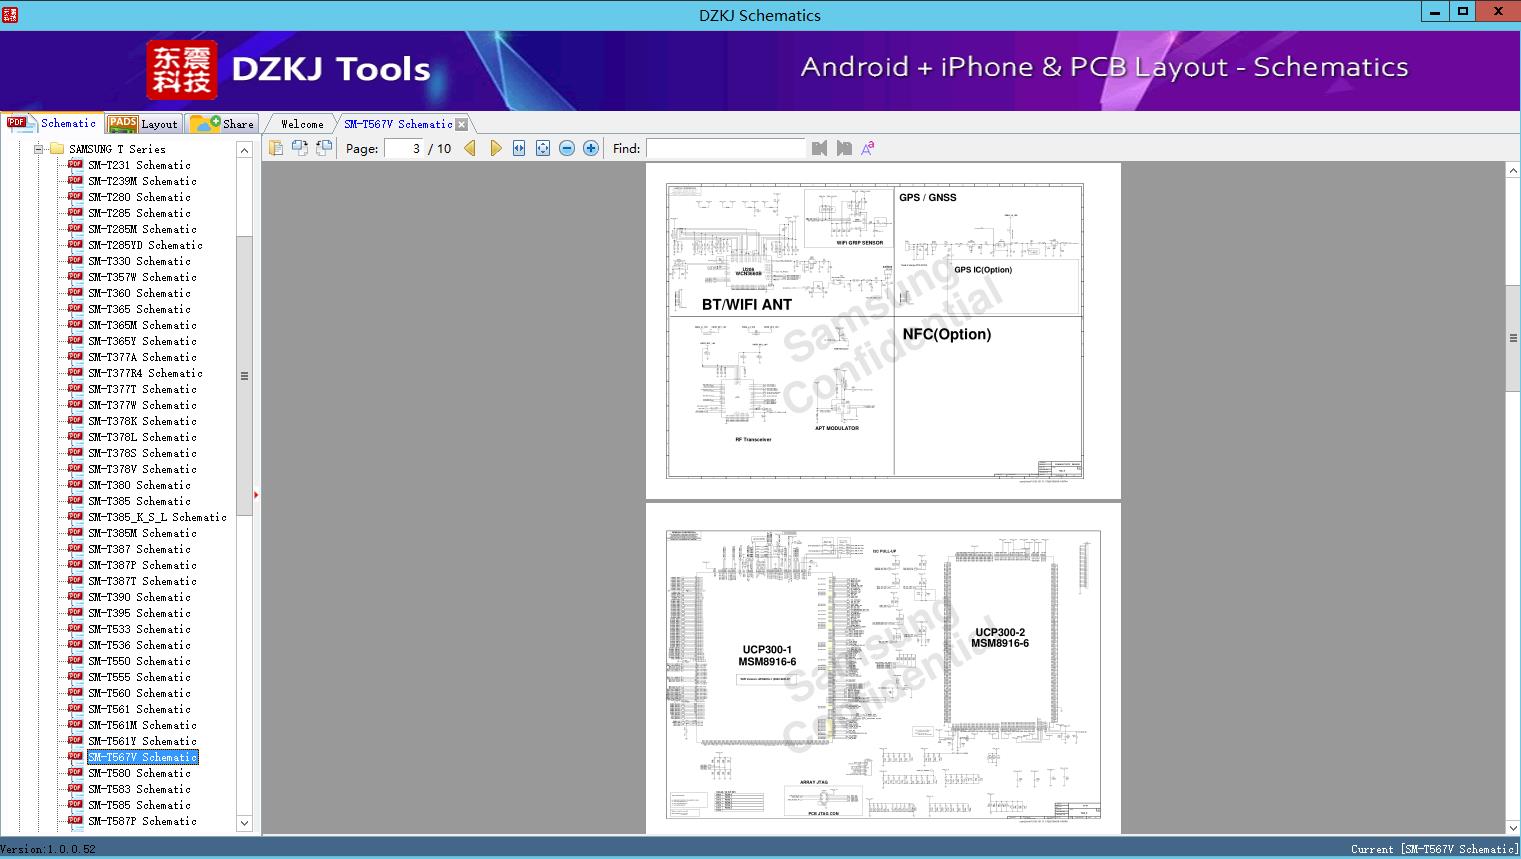Viewport: 1521px width, 859px height.
Task: Click the find previous result icon
Action: point(820,148)
